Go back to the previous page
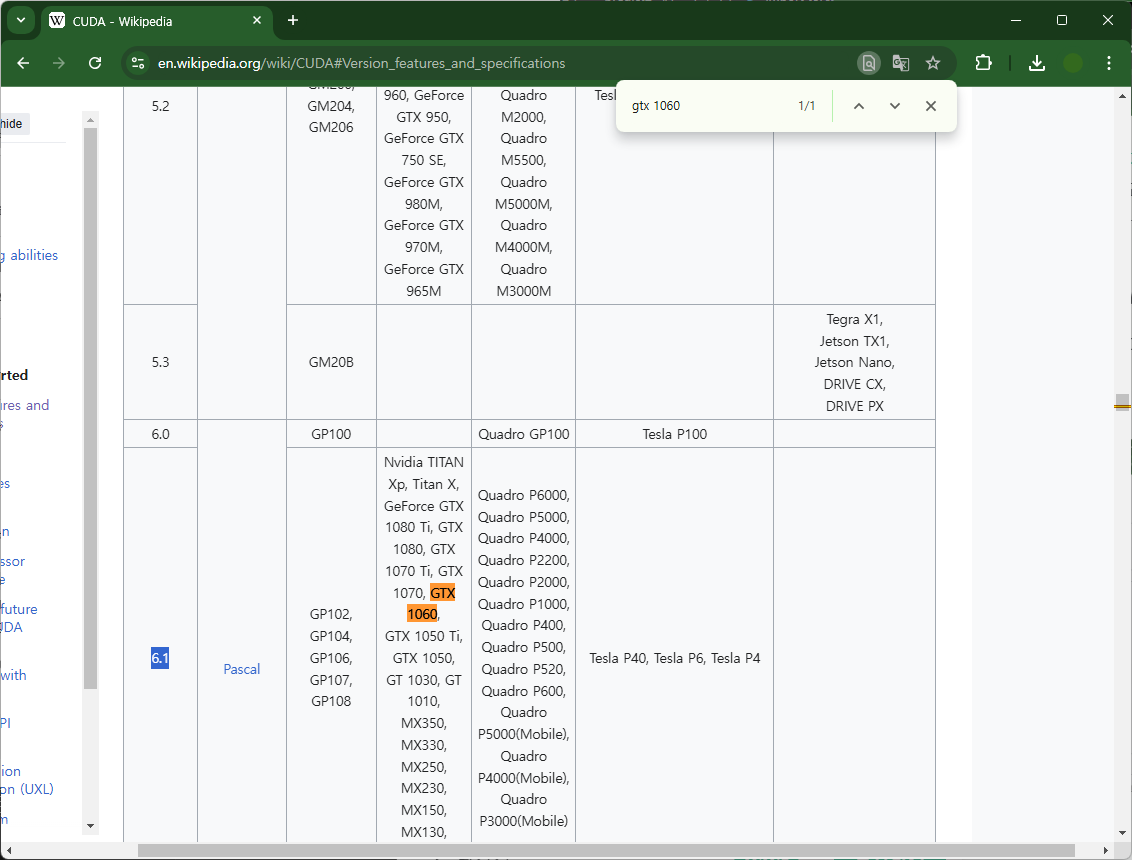 point(23,63)
